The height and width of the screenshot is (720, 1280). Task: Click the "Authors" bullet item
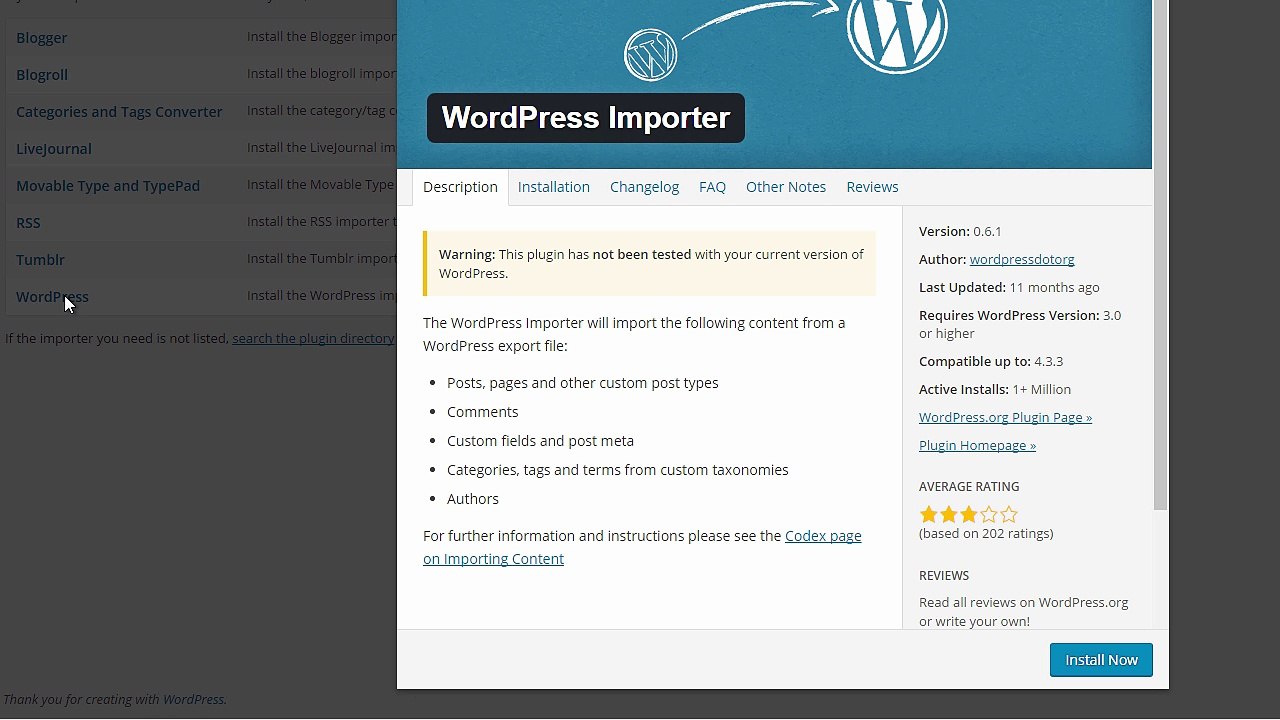473,499
